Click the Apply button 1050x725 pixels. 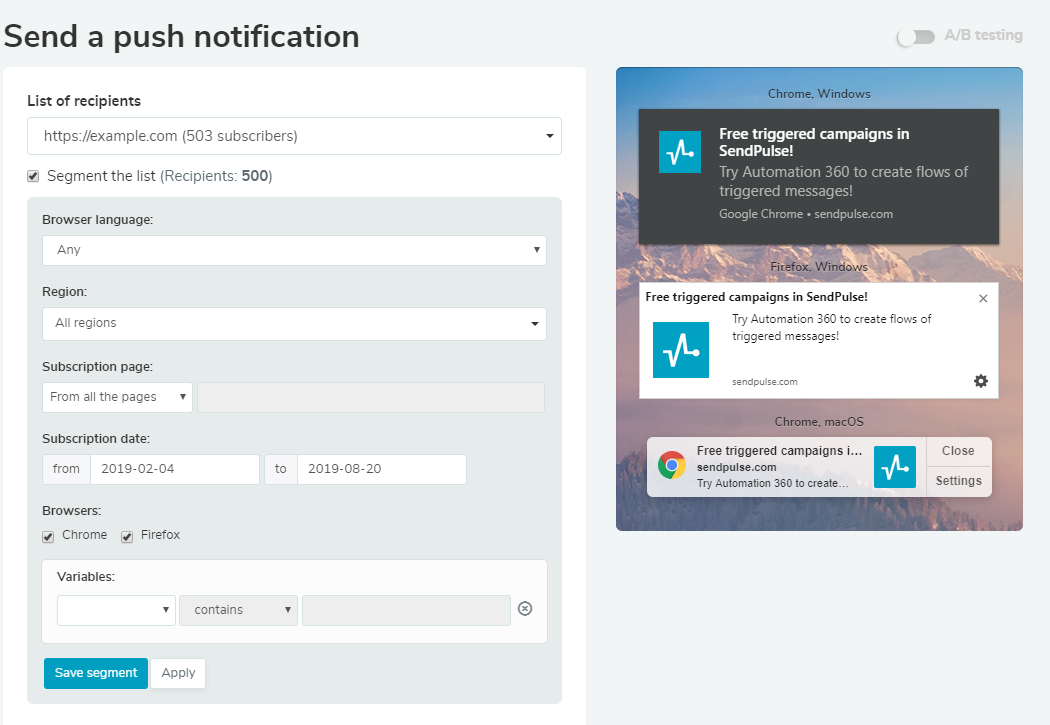tap(178, 673)
